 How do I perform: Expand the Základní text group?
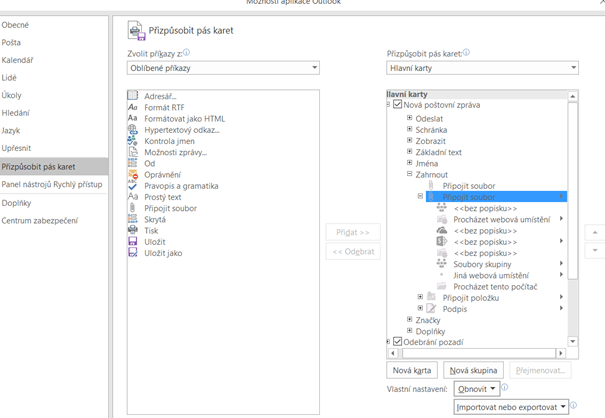(410, 151)
